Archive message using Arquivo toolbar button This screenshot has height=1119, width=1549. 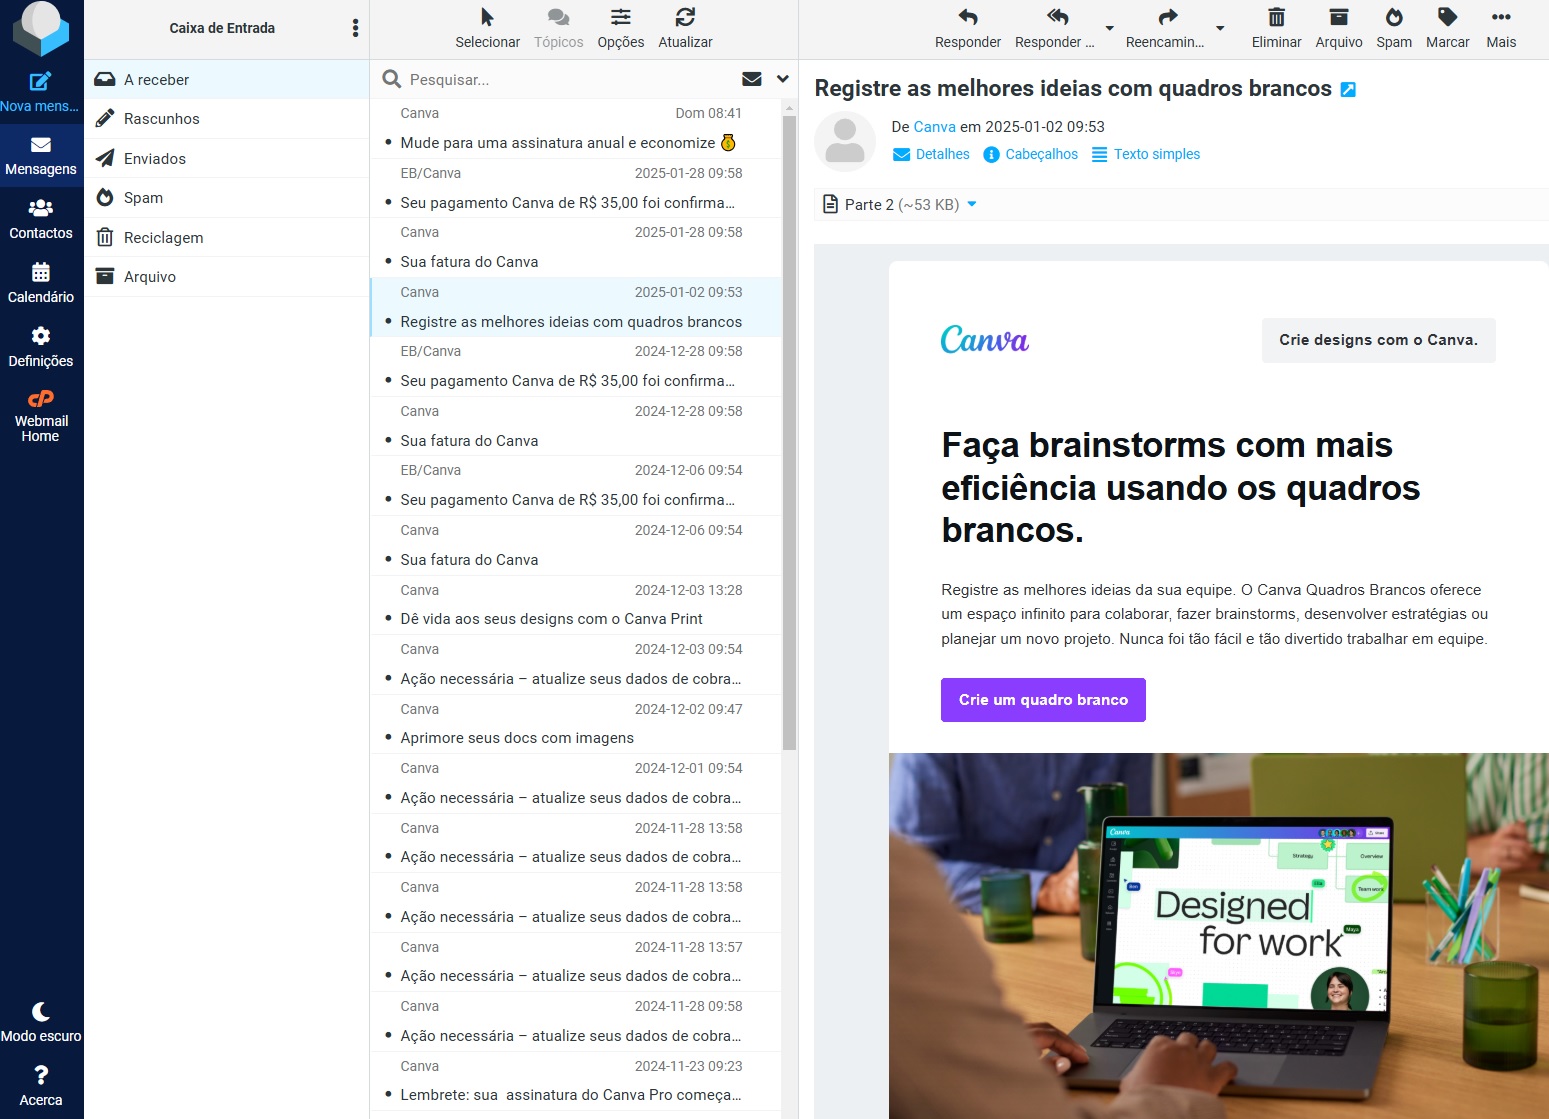point(1339,29)
